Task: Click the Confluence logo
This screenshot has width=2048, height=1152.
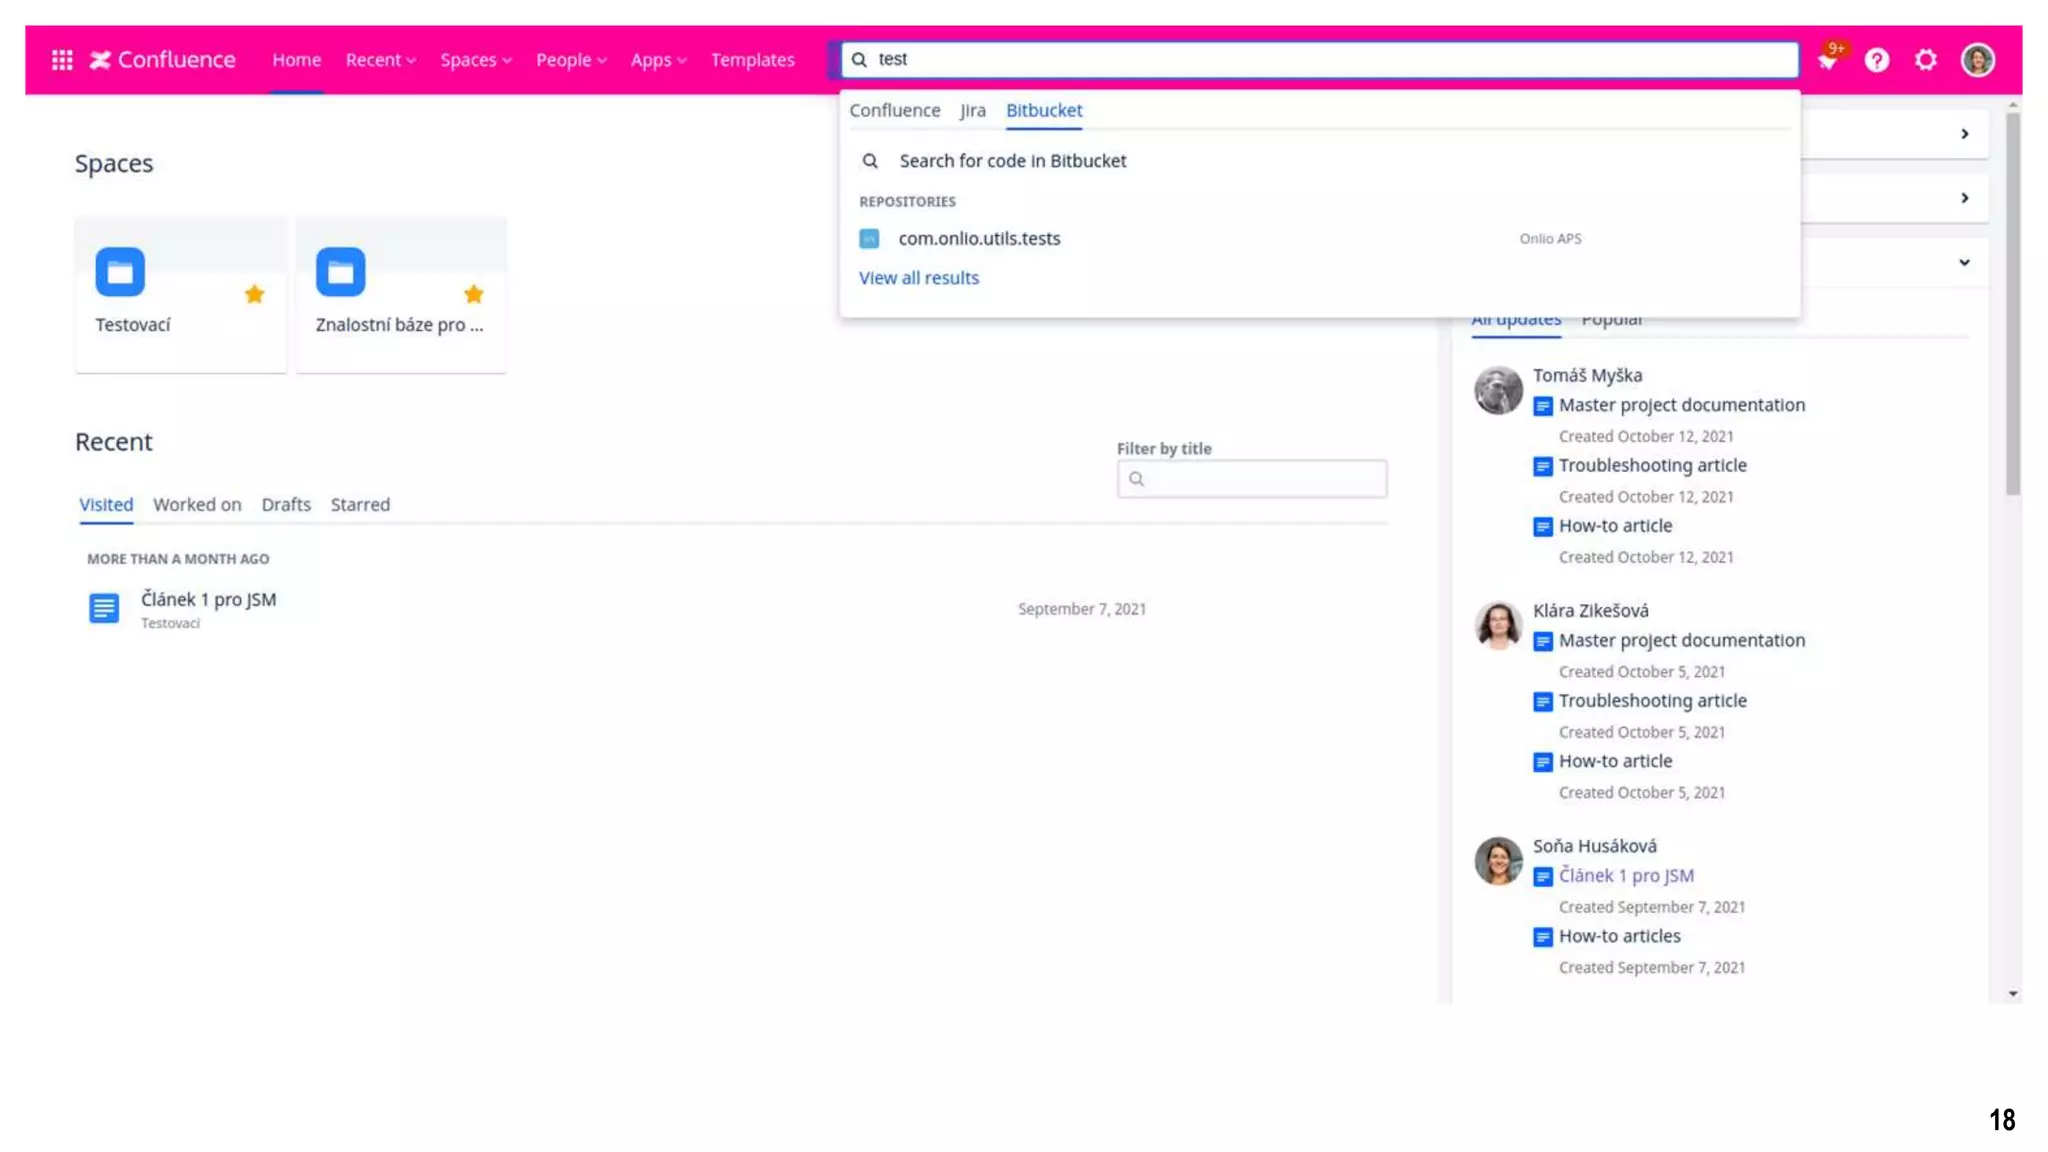Action: 163,60
